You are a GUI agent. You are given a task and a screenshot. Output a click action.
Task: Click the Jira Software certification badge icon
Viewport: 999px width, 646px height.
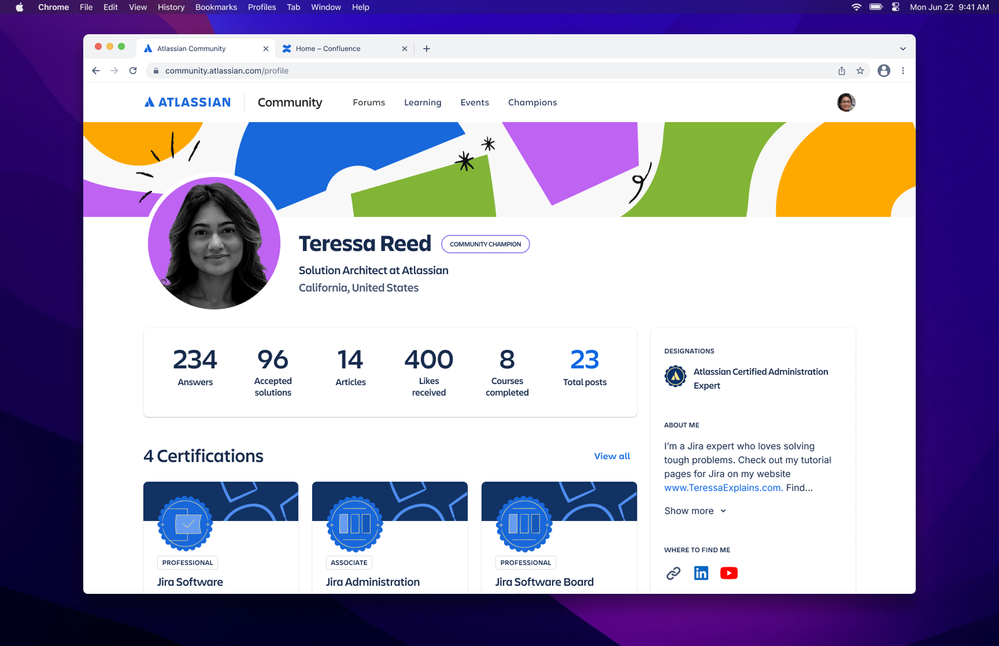pyautogui.click(x=185, y=524)
